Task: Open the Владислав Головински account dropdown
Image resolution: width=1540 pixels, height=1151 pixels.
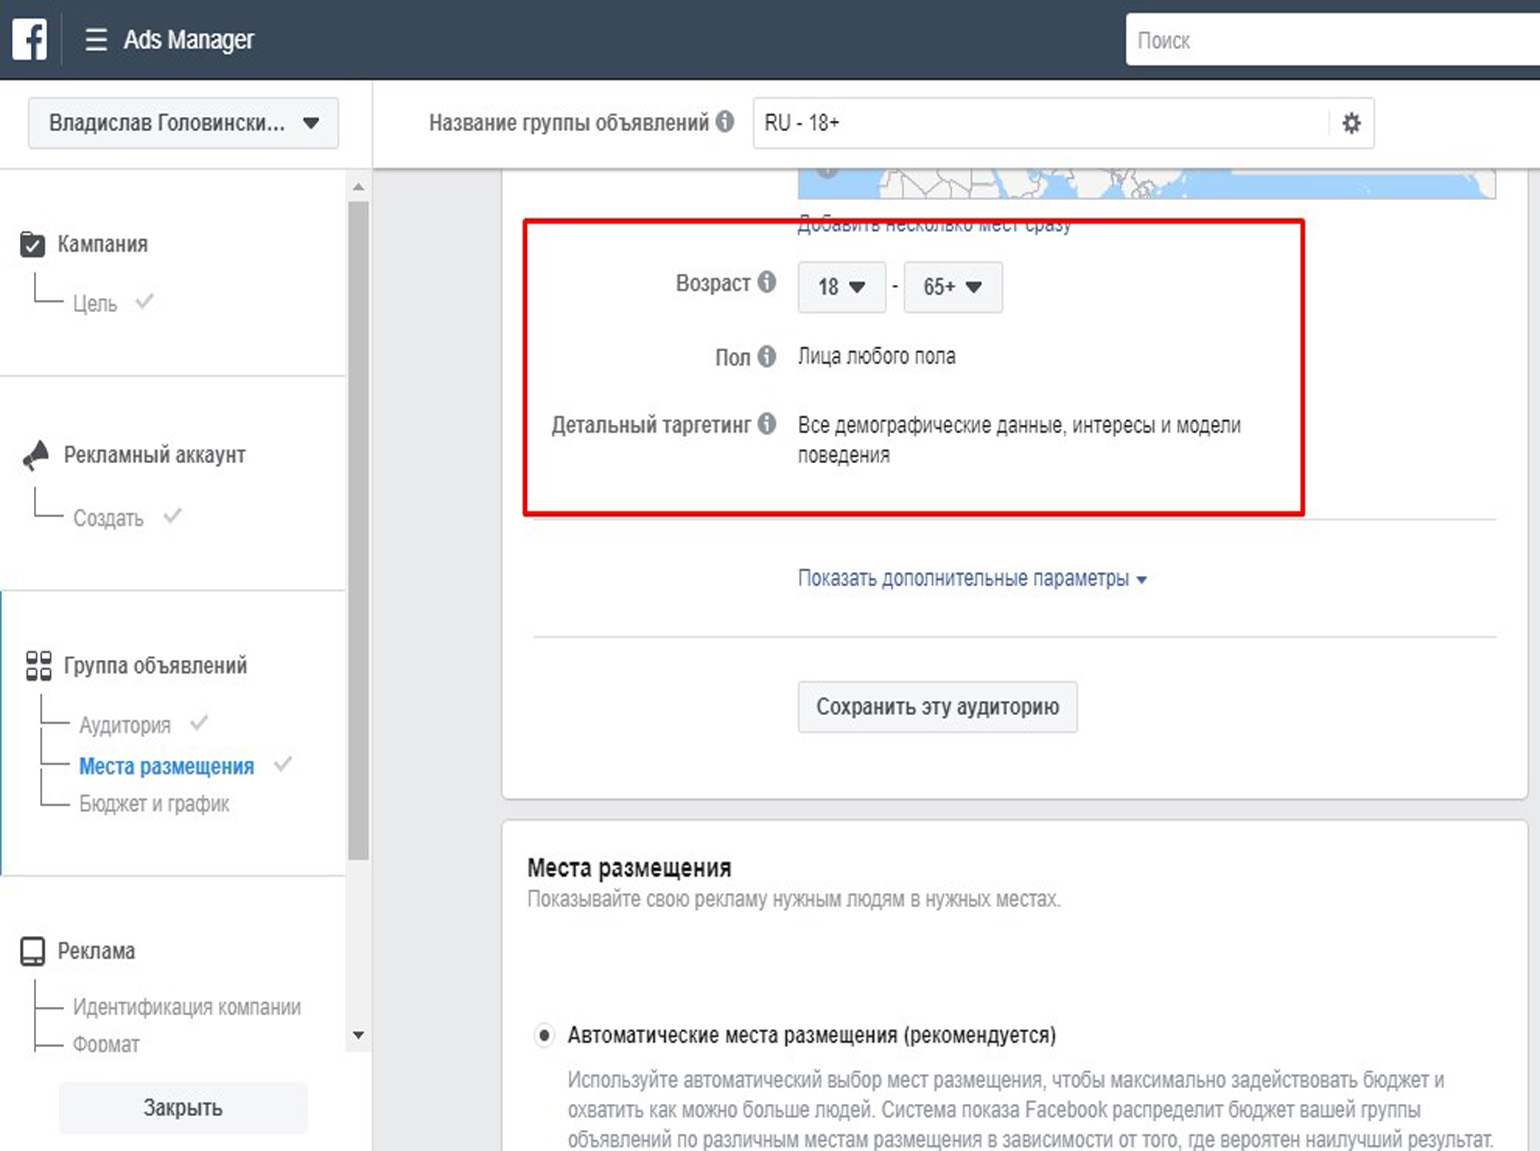Action: (183, 123)
